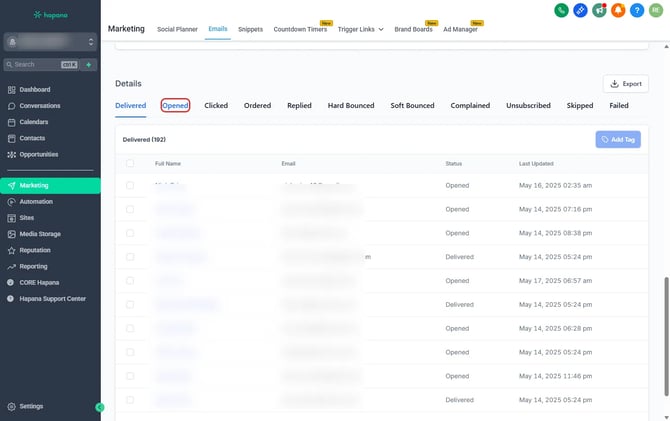Open Conversations from the sidebar
The image size is (670, 421).
40,105
